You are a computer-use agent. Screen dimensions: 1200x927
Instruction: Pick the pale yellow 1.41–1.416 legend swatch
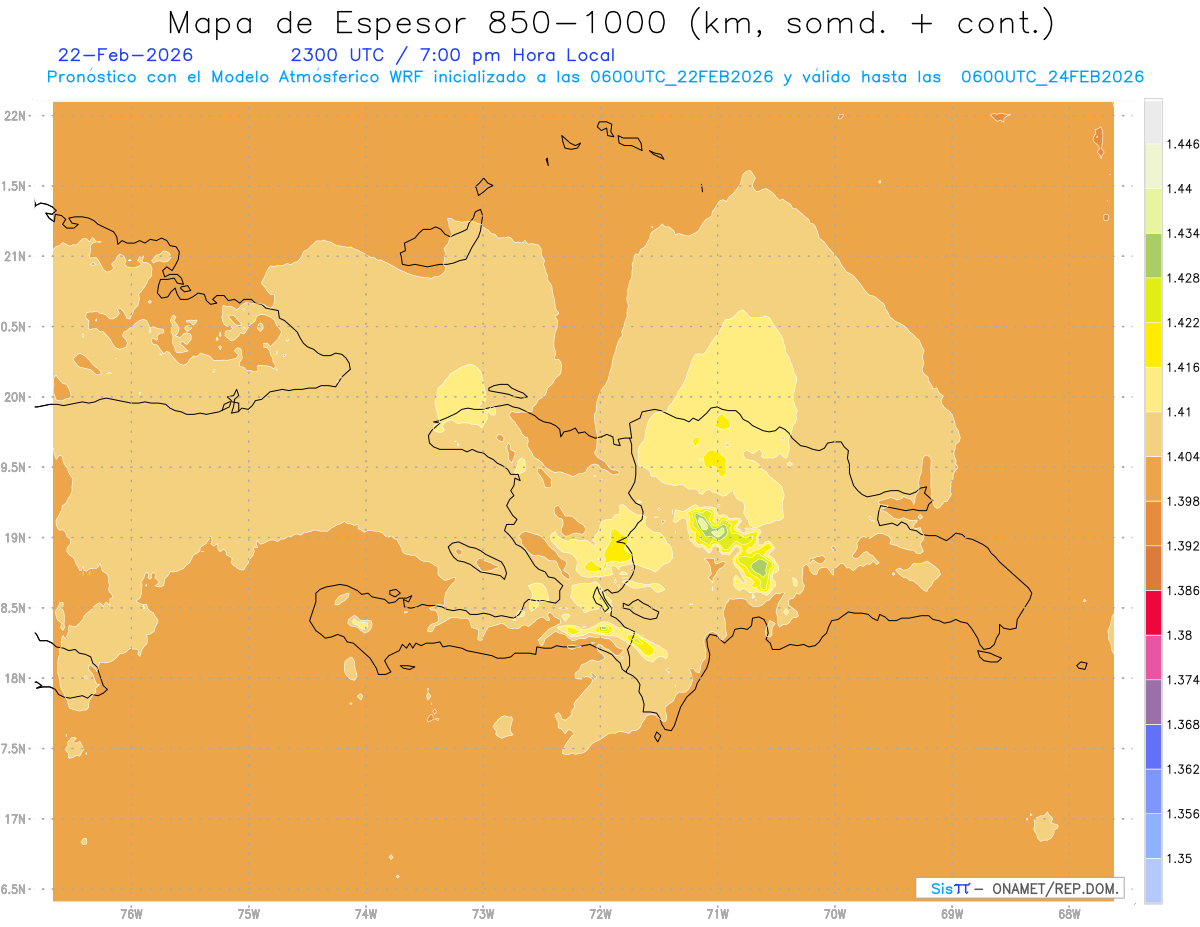tap(1153, 389)
